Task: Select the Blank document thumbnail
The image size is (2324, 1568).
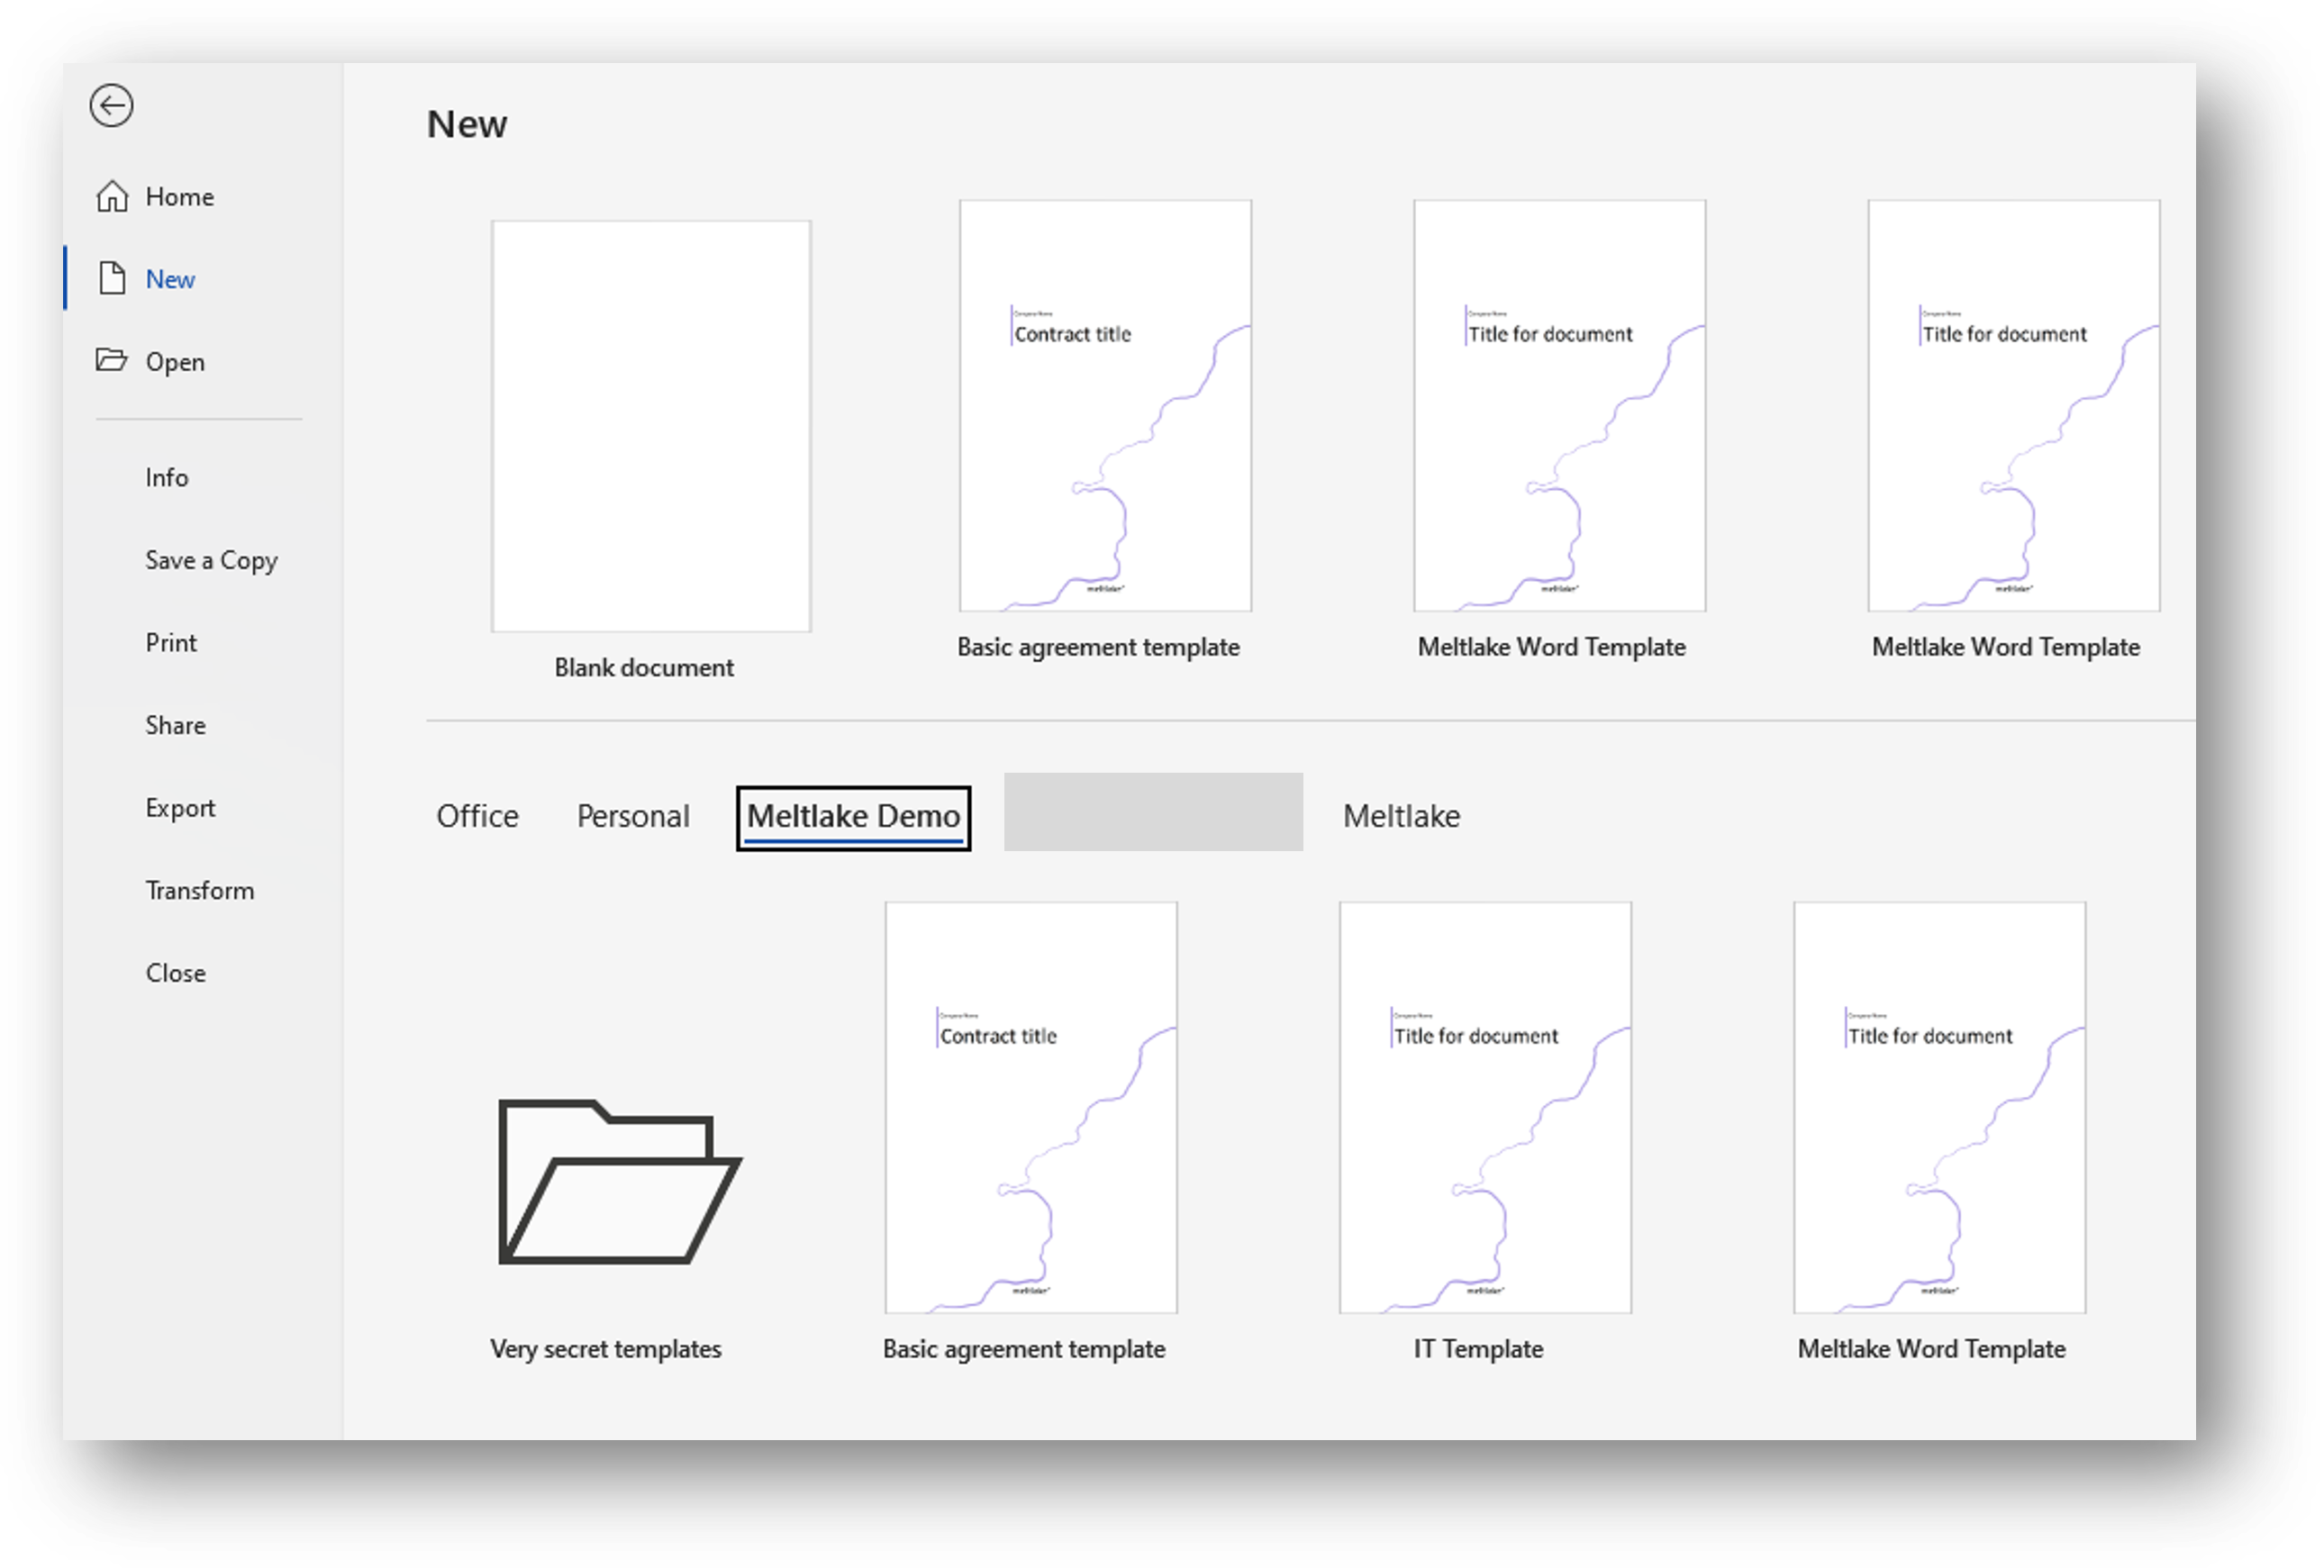Action: tap(651, 427)
